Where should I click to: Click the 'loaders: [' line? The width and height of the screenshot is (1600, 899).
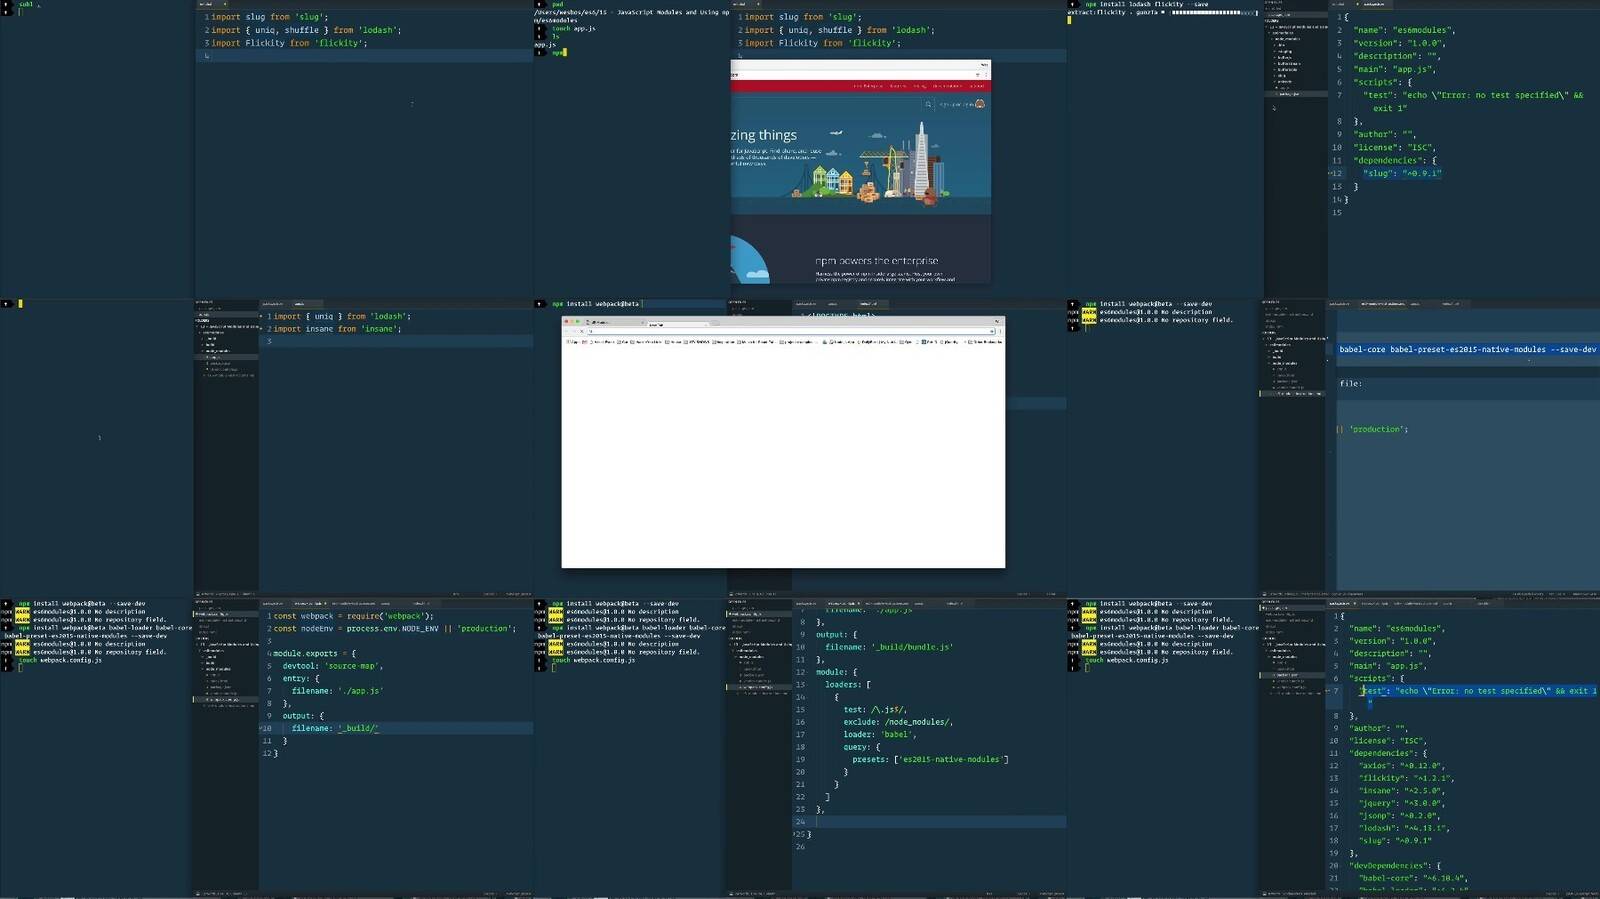tap(848, 685)
